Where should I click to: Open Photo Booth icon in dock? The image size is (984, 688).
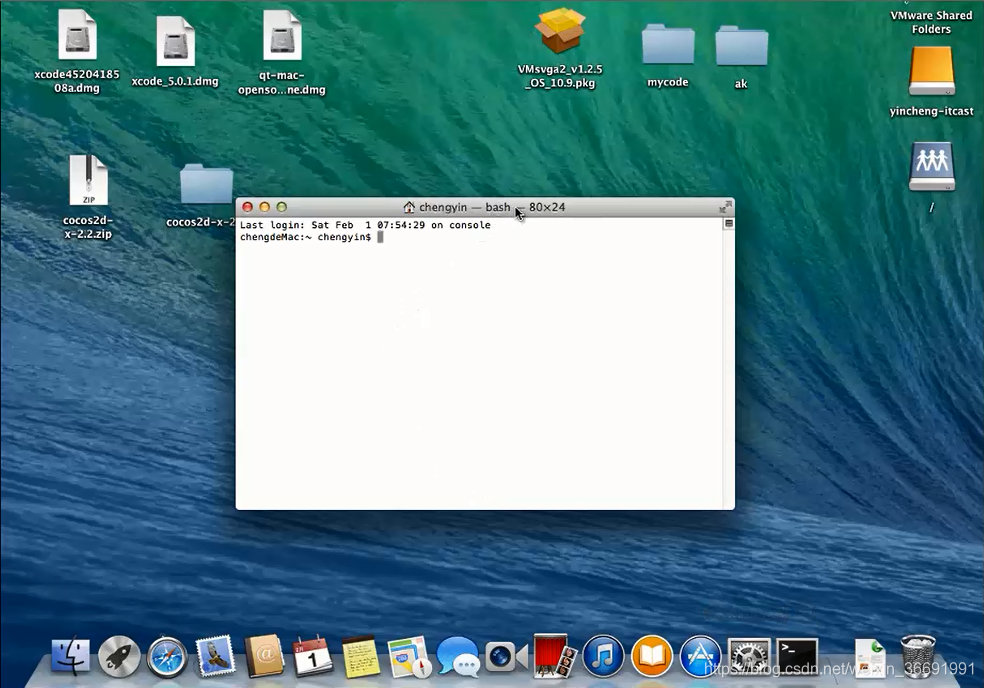(x=555, y=656)
